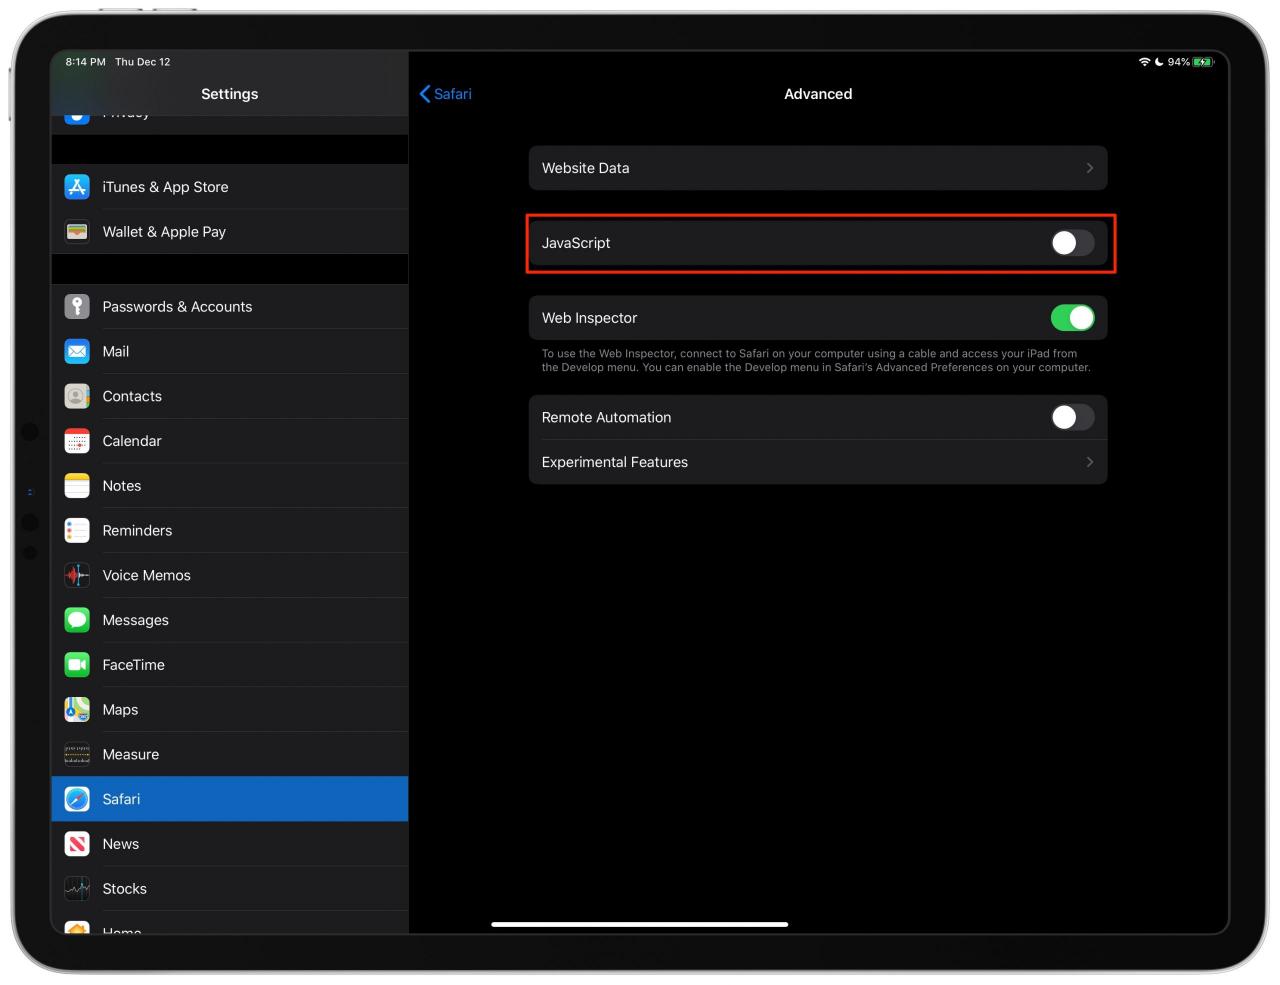Tap the FaceTime camera icon
1280x985 pixels.
click(x=77, y=665)
